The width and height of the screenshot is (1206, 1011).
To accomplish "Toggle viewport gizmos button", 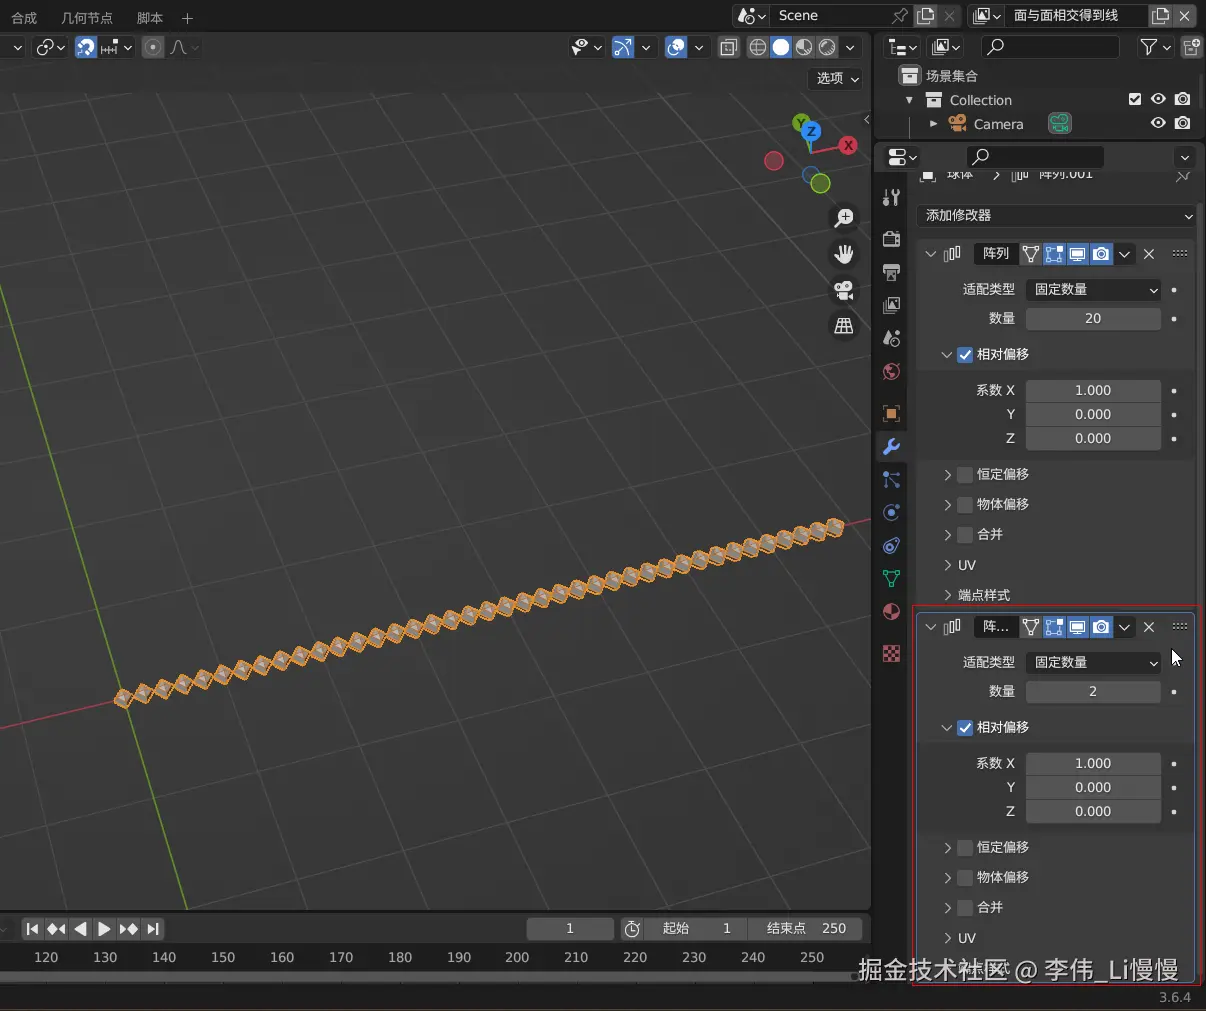I will (x=623, y=47).
